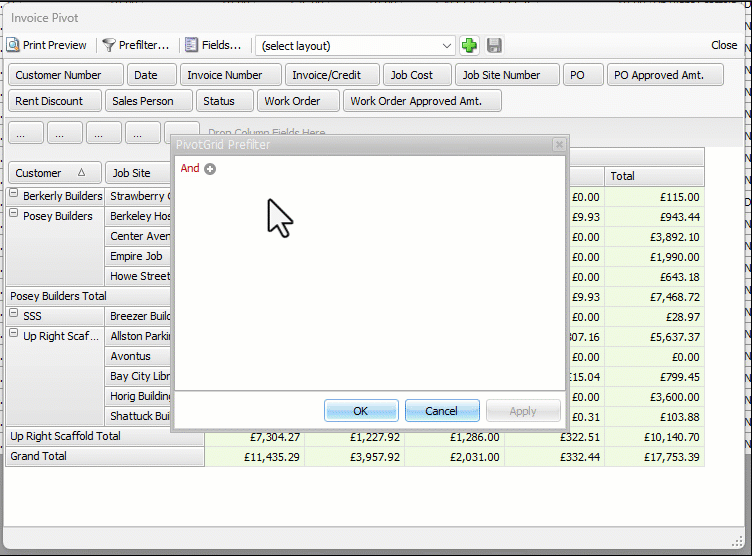This screenshot has height=556, width=752.
Task: Click the Close button in the toolbar
Action: pos(724,45)
